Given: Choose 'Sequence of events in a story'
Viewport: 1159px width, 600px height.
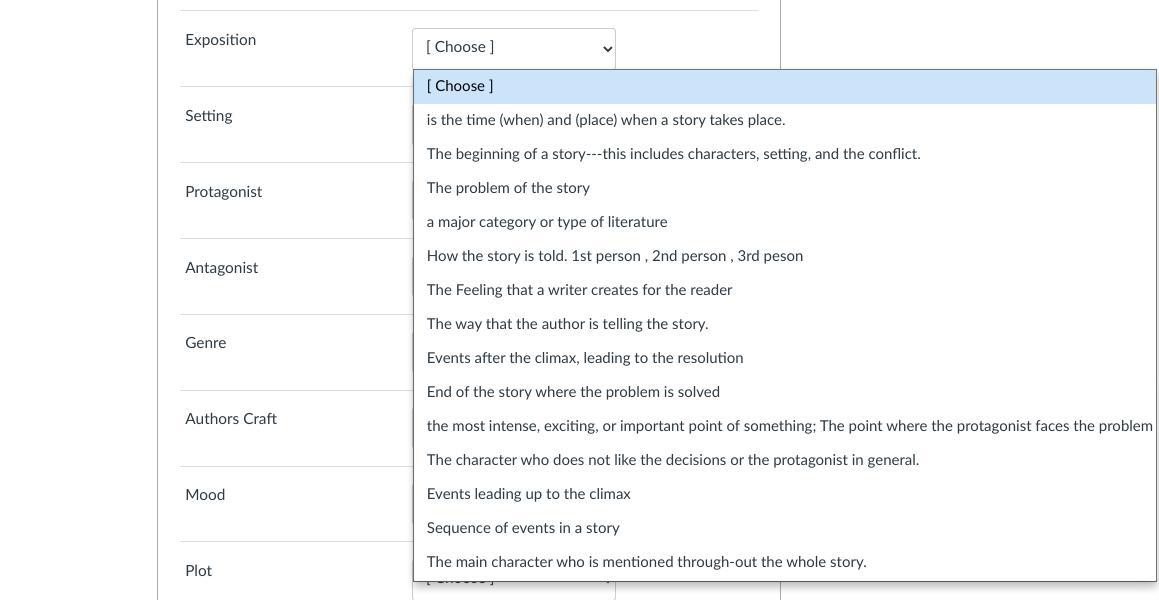Looking at the screenshot, I should (523, 528).
